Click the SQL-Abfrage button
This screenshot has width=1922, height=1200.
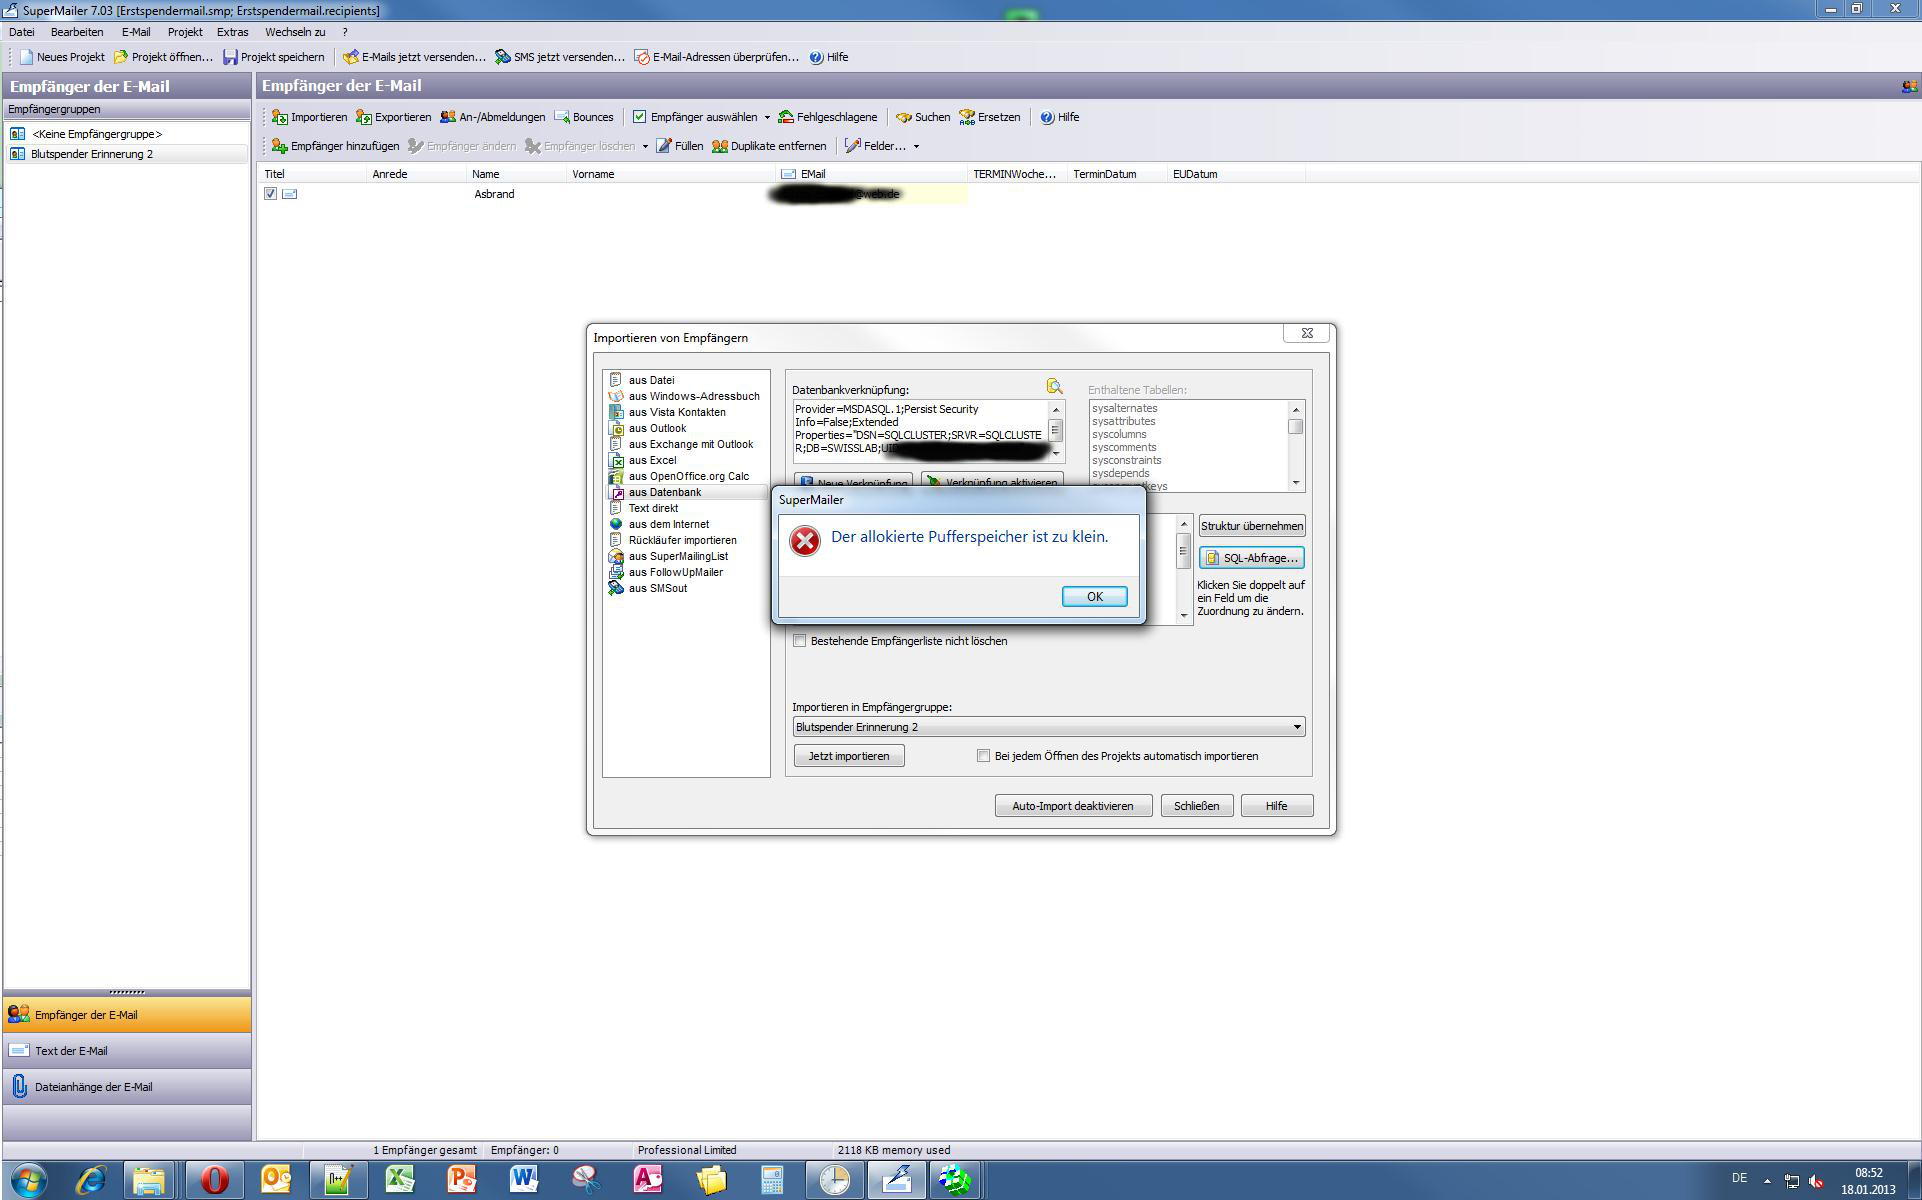point(1251,558)
